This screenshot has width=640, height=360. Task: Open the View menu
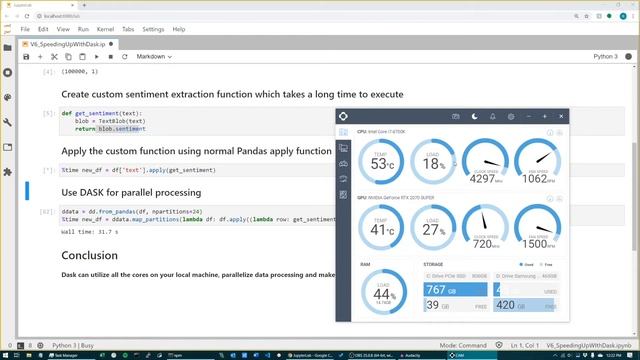[x=63, y=29]
